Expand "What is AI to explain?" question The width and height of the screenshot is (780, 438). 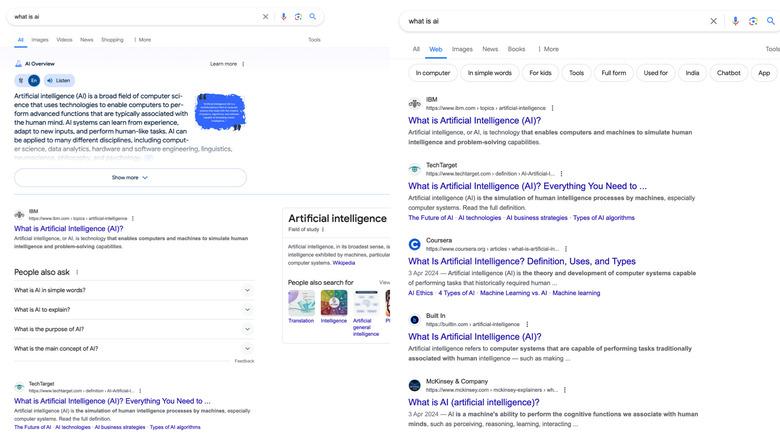tap(134, 310)
